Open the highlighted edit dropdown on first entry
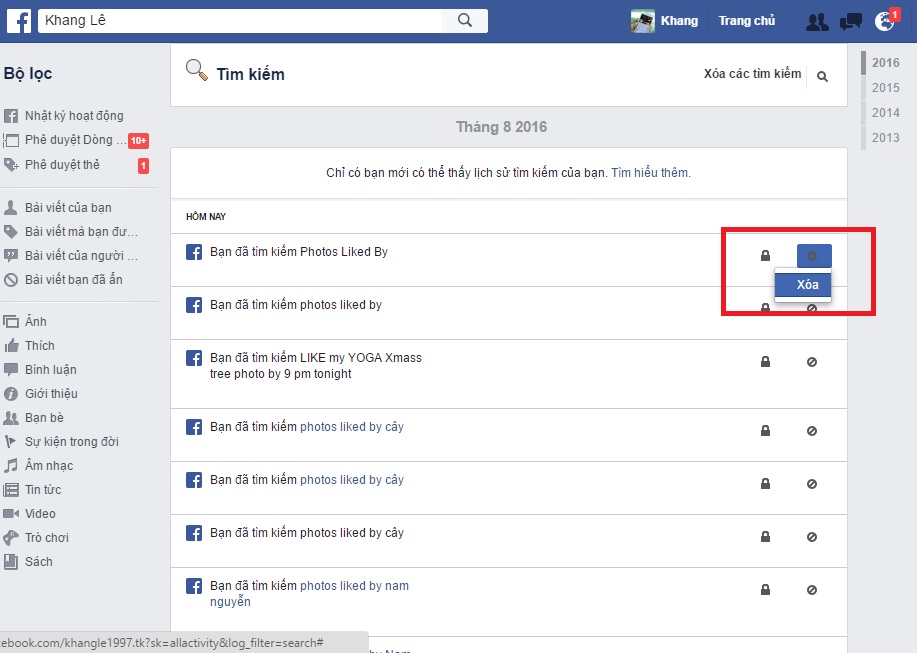This screenshot has height=653, width=917. 812,256
